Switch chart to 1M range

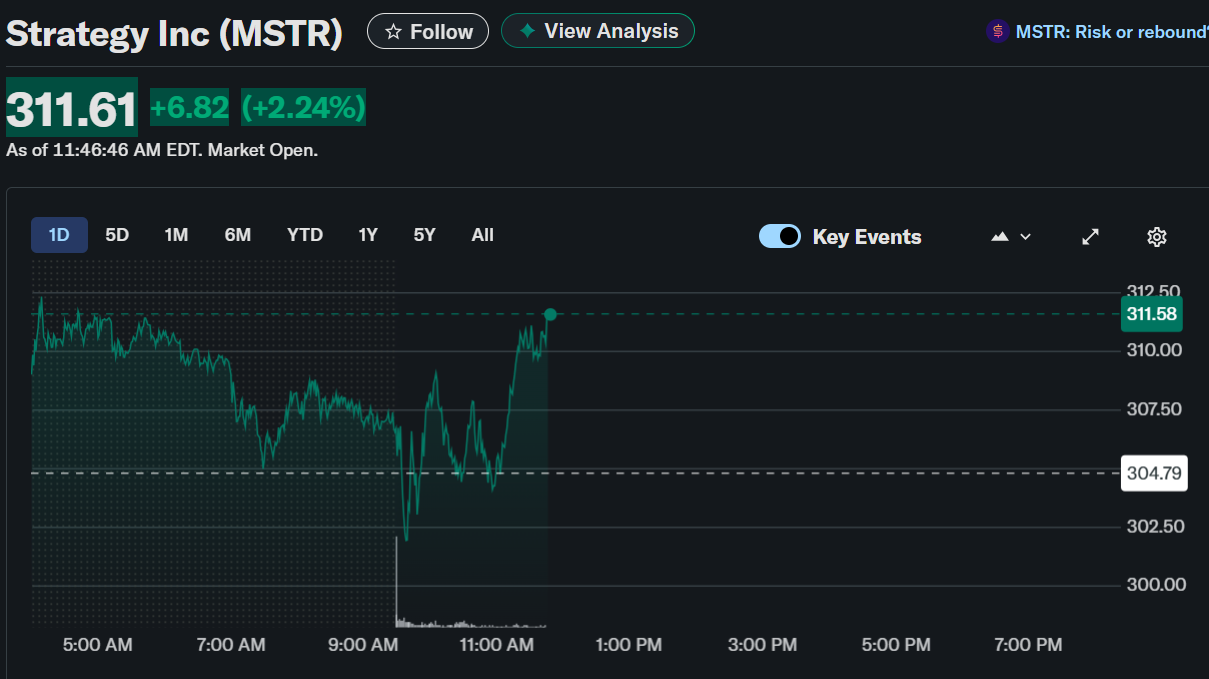[x=176, y=235]
